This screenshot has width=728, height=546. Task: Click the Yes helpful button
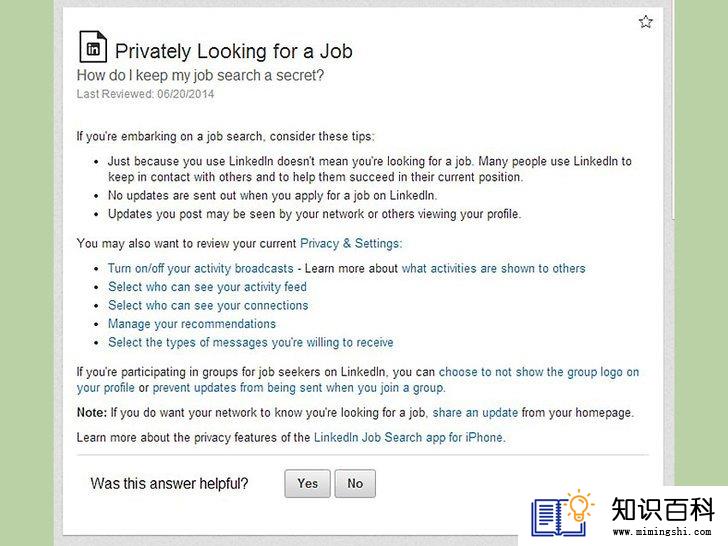pyautogui.click(x=307, y=483)
